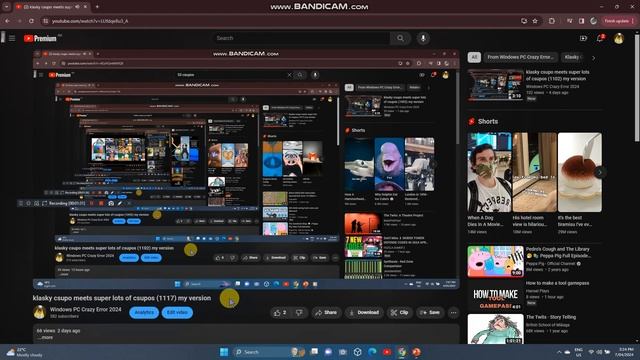Open Chrome from the taskbar
The width and height of the screenshot is (640, 360).
[402, 352]
